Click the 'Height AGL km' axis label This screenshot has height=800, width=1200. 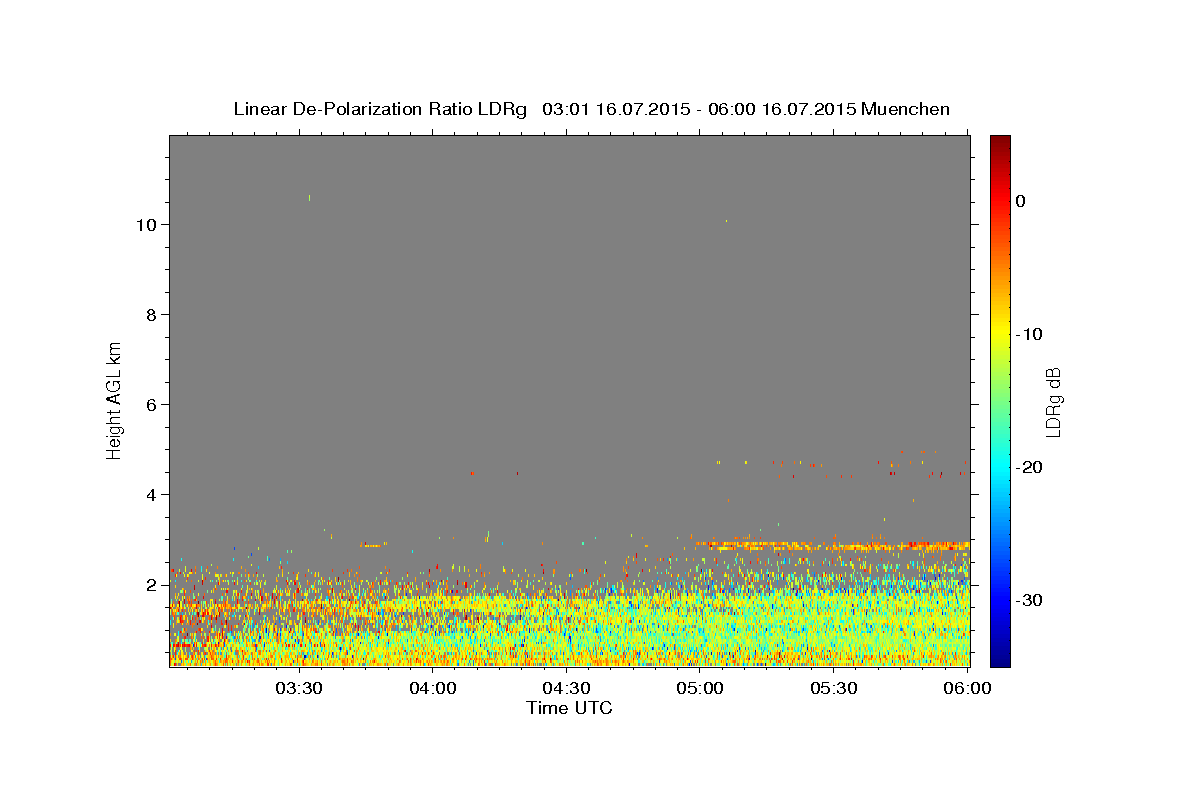point(114,400)
